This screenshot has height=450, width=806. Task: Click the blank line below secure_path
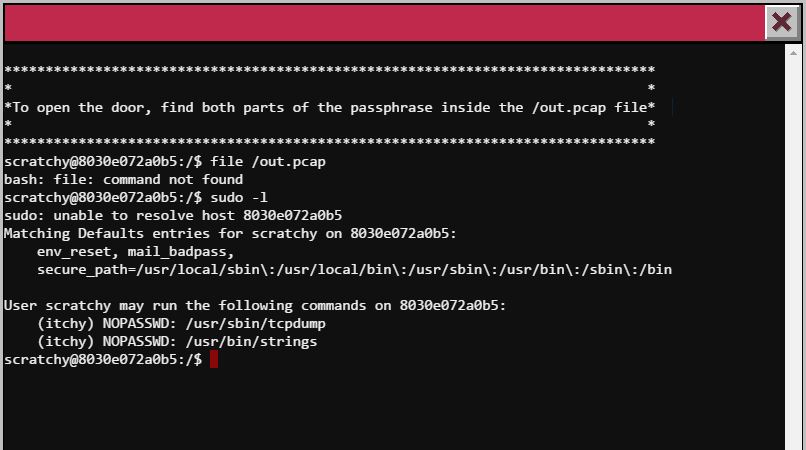[300, 287]
